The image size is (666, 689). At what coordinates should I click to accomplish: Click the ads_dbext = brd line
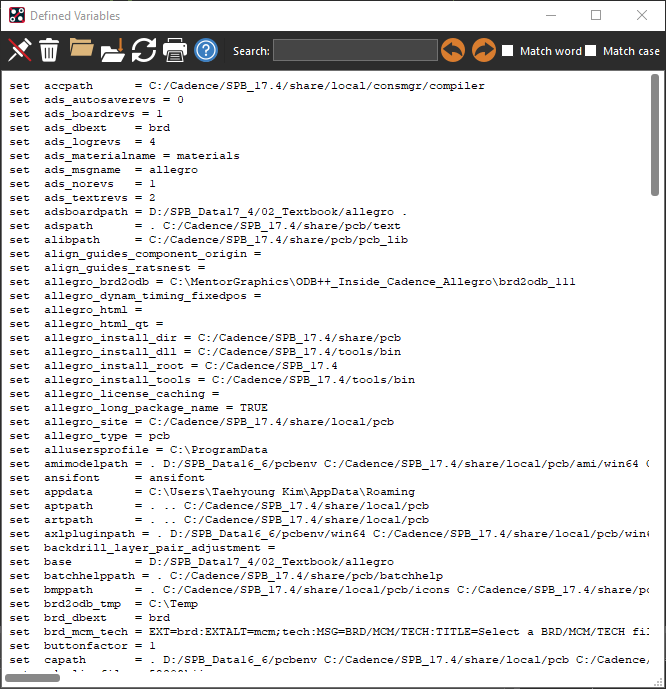pos(90,128)
